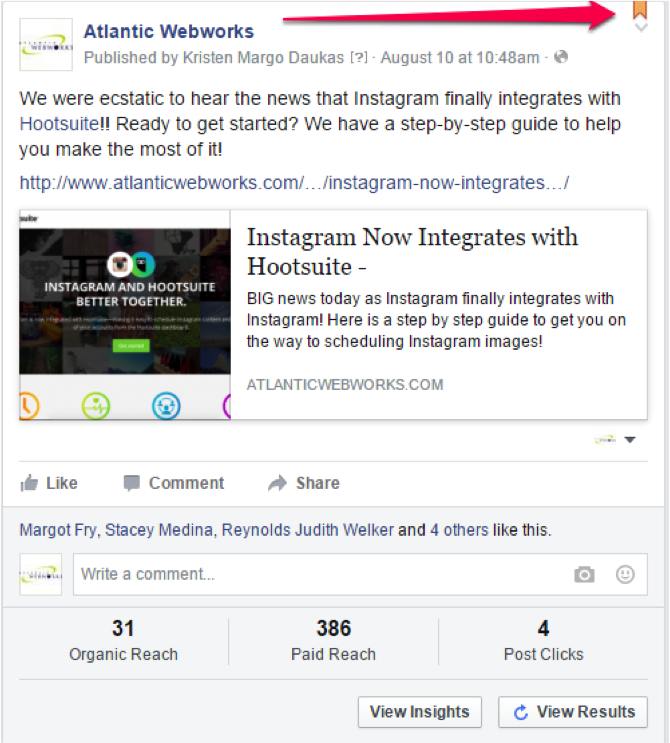670x743 pixels.
Task: Open article title Instagram Now Integrates with Hootsuite
Action: 412,251
